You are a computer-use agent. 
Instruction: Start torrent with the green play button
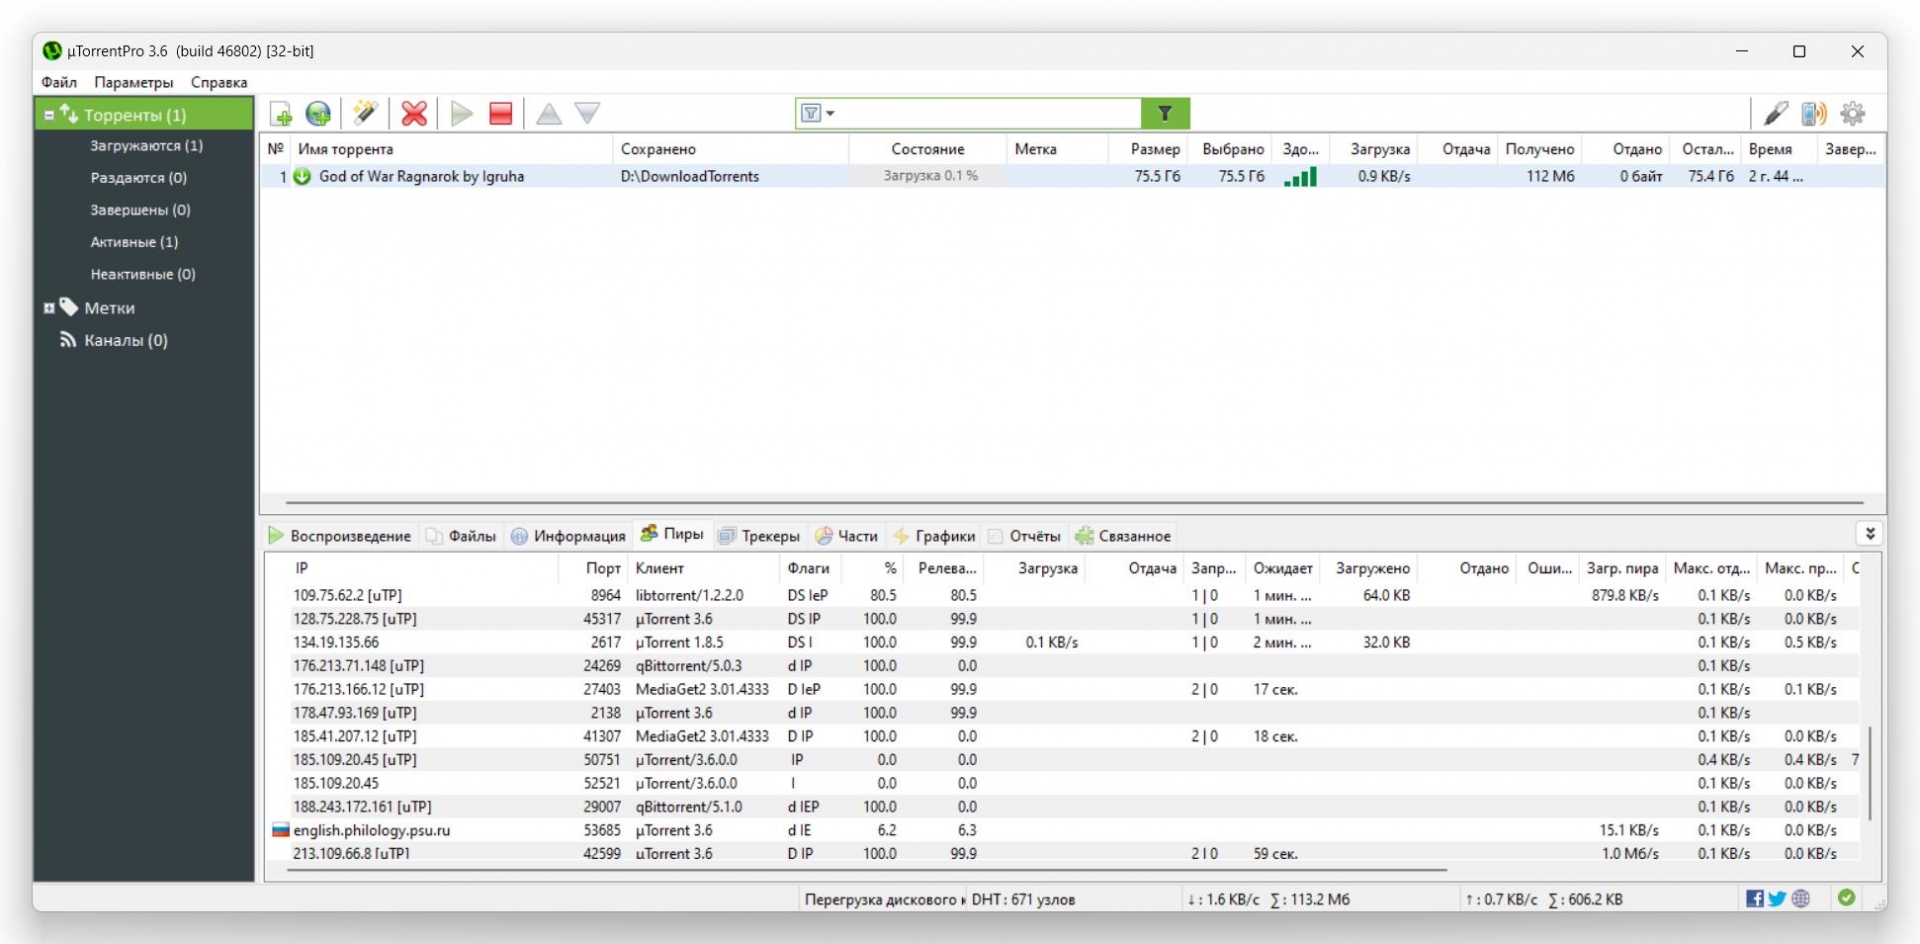pos(461,114)
